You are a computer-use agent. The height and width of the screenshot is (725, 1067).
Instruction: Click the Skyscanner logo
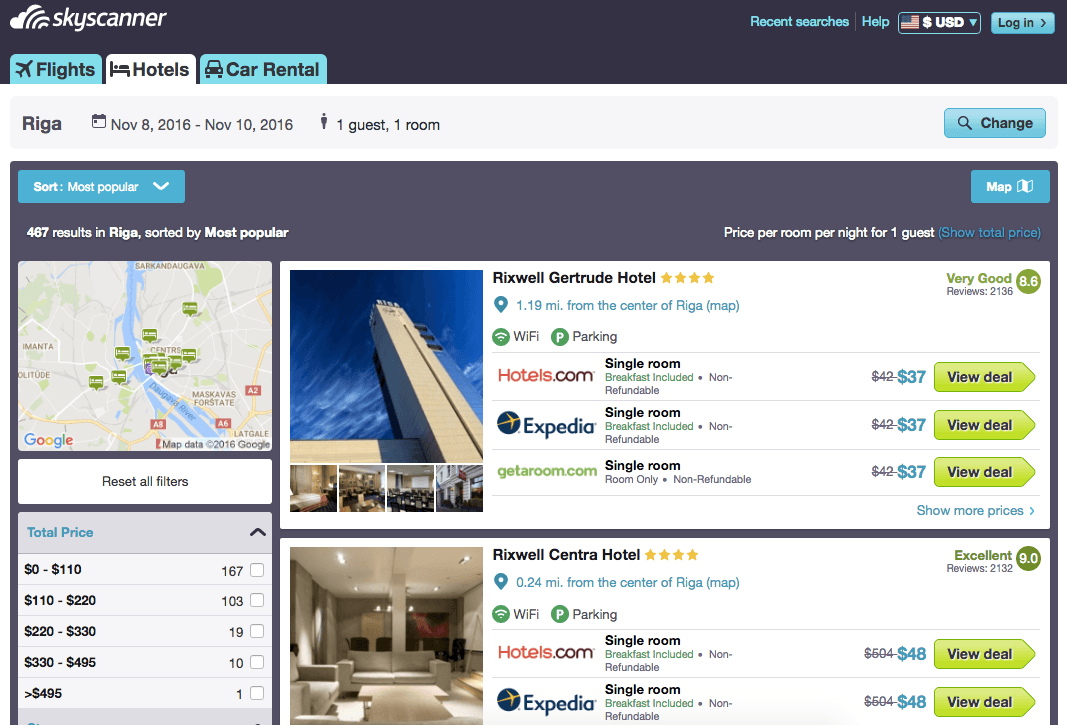[88, 18]
